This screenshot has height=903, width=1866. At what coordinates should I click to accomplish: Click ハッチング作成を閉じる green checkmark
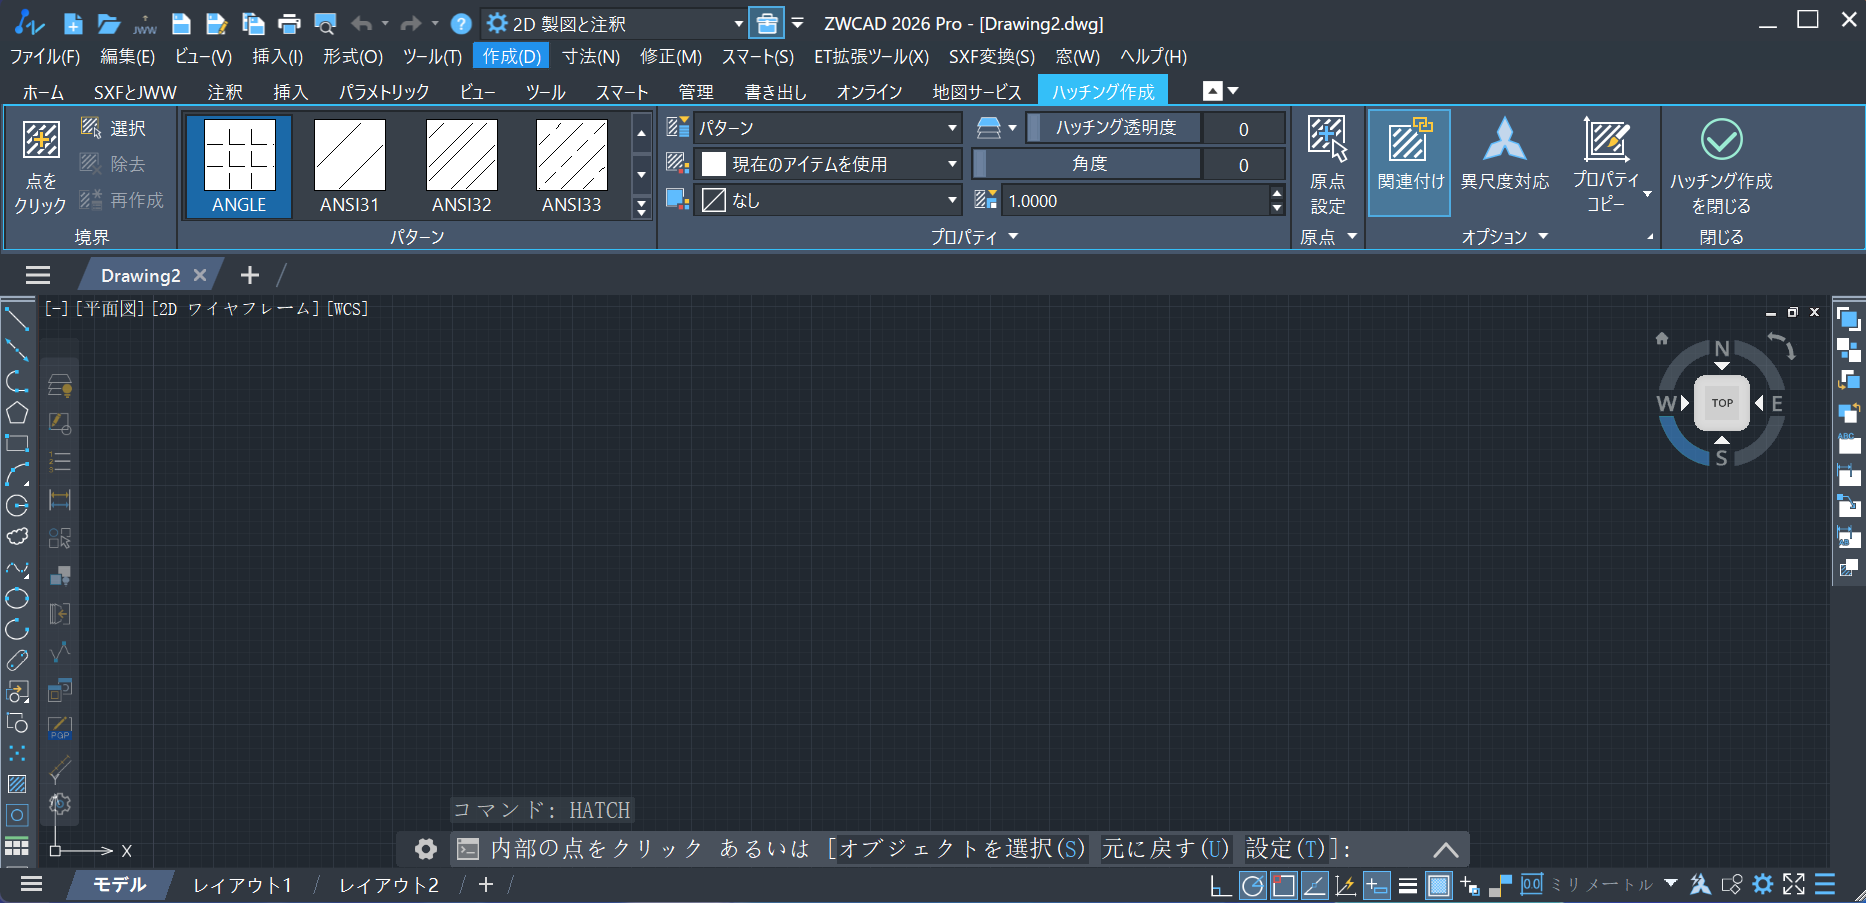[1721, 140]
